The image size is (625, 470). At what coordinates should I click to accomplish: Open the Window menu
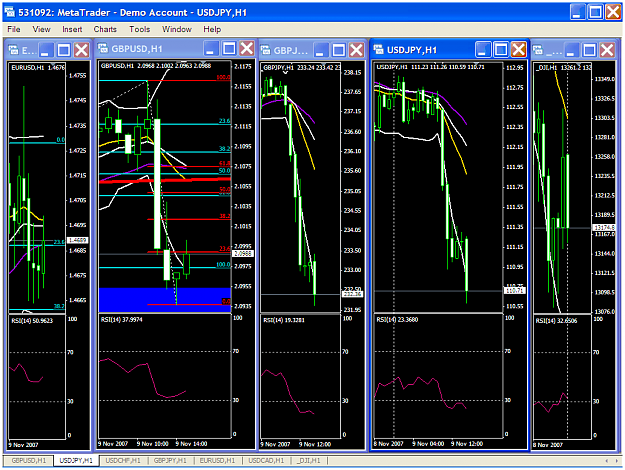tap(177, 29)
